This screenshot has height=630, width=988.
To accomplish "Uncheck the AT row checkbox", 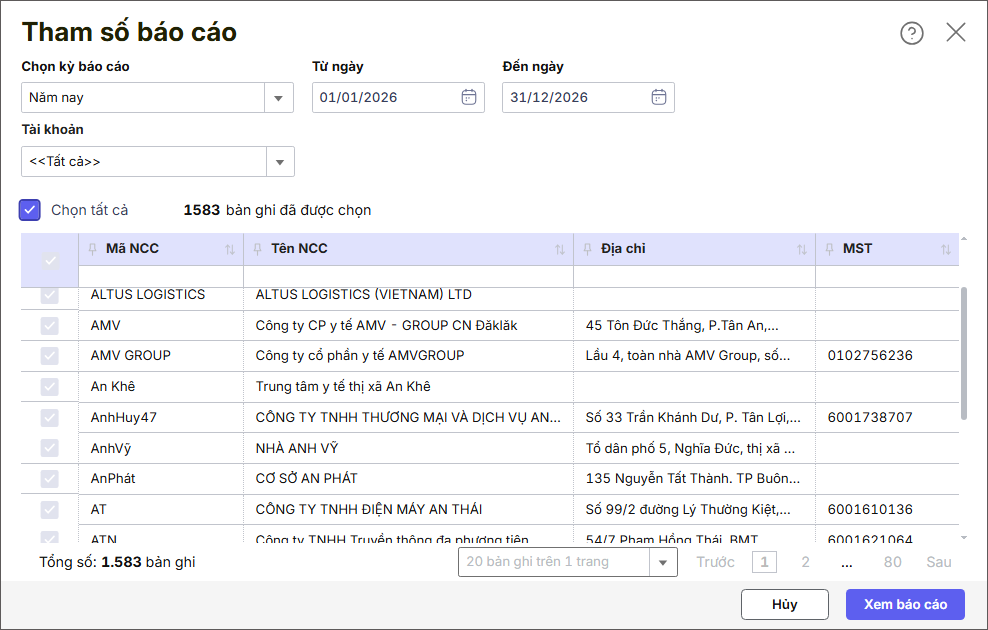I will [x=50, y=510].
